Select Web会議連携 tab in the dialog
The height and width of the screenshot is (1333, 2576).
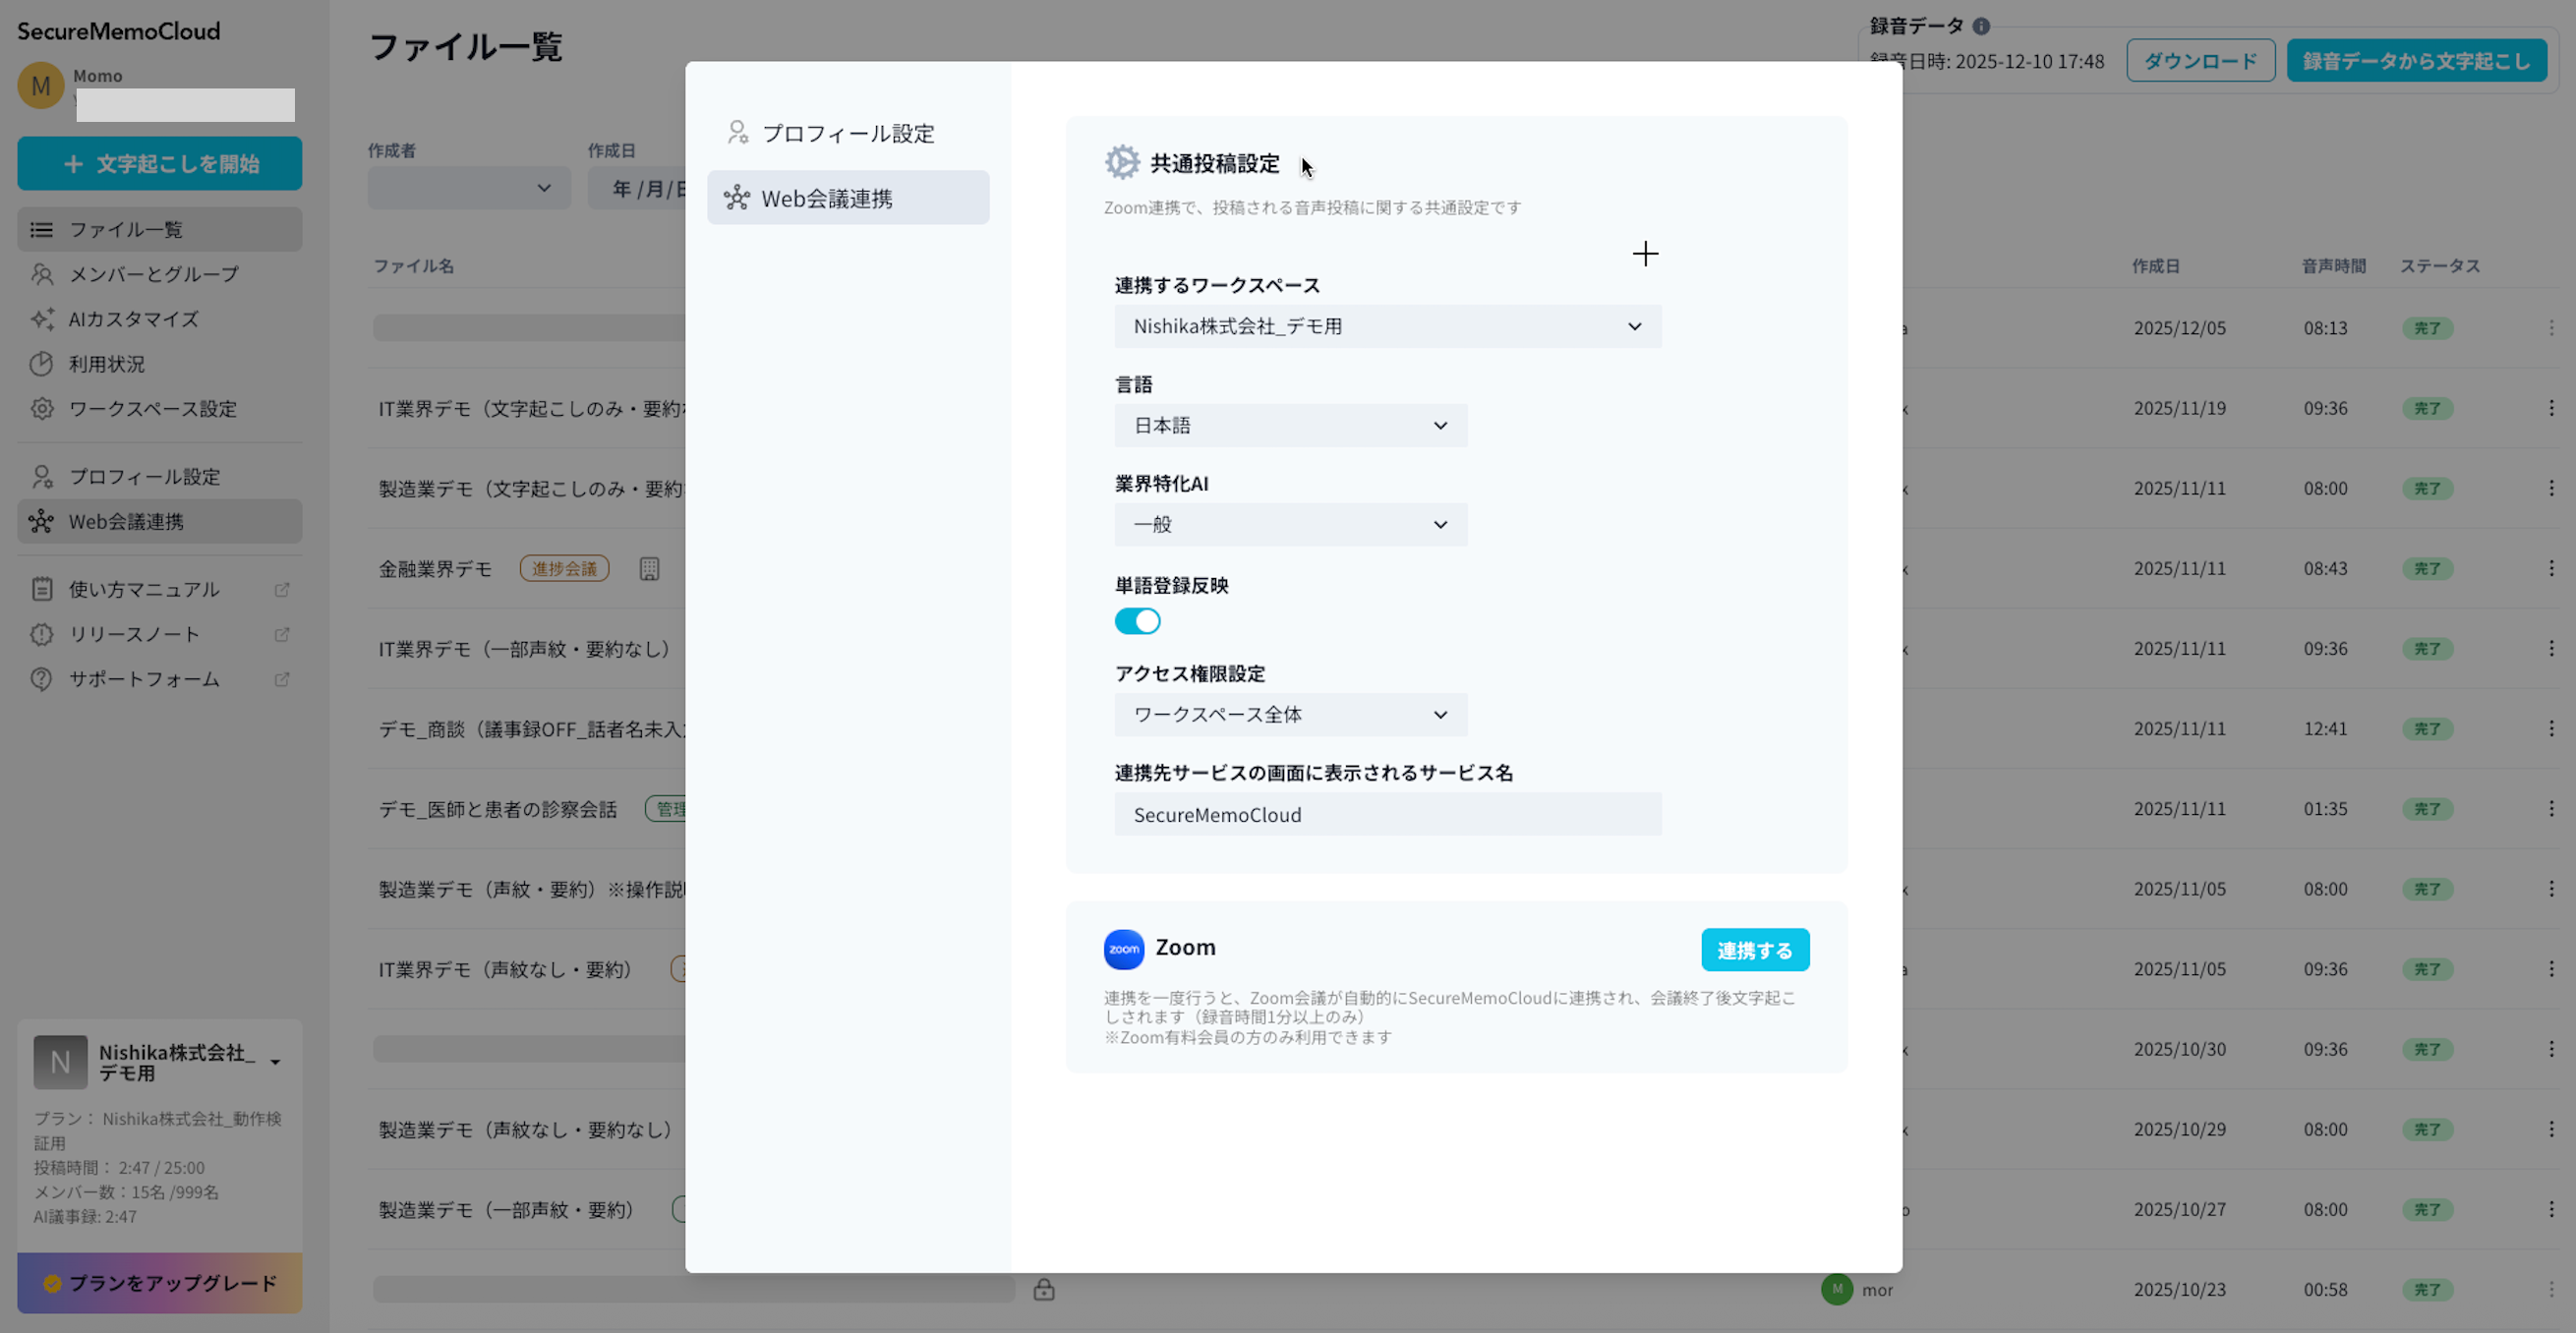847,198
